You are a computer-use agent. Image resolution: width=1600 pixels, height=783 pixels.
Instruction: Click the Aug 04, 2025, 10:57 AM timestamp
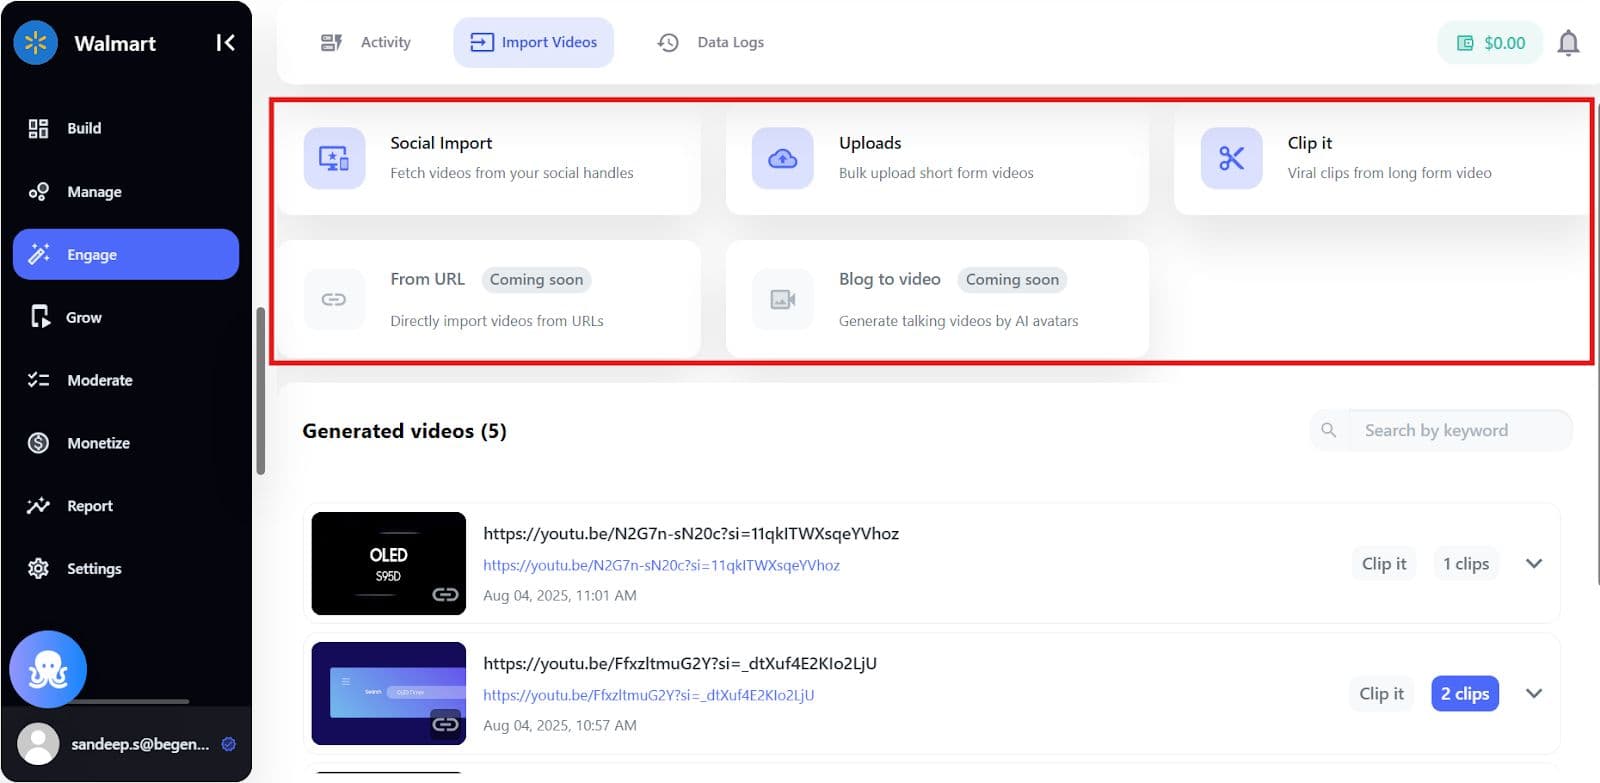click(x=560, y=725)
